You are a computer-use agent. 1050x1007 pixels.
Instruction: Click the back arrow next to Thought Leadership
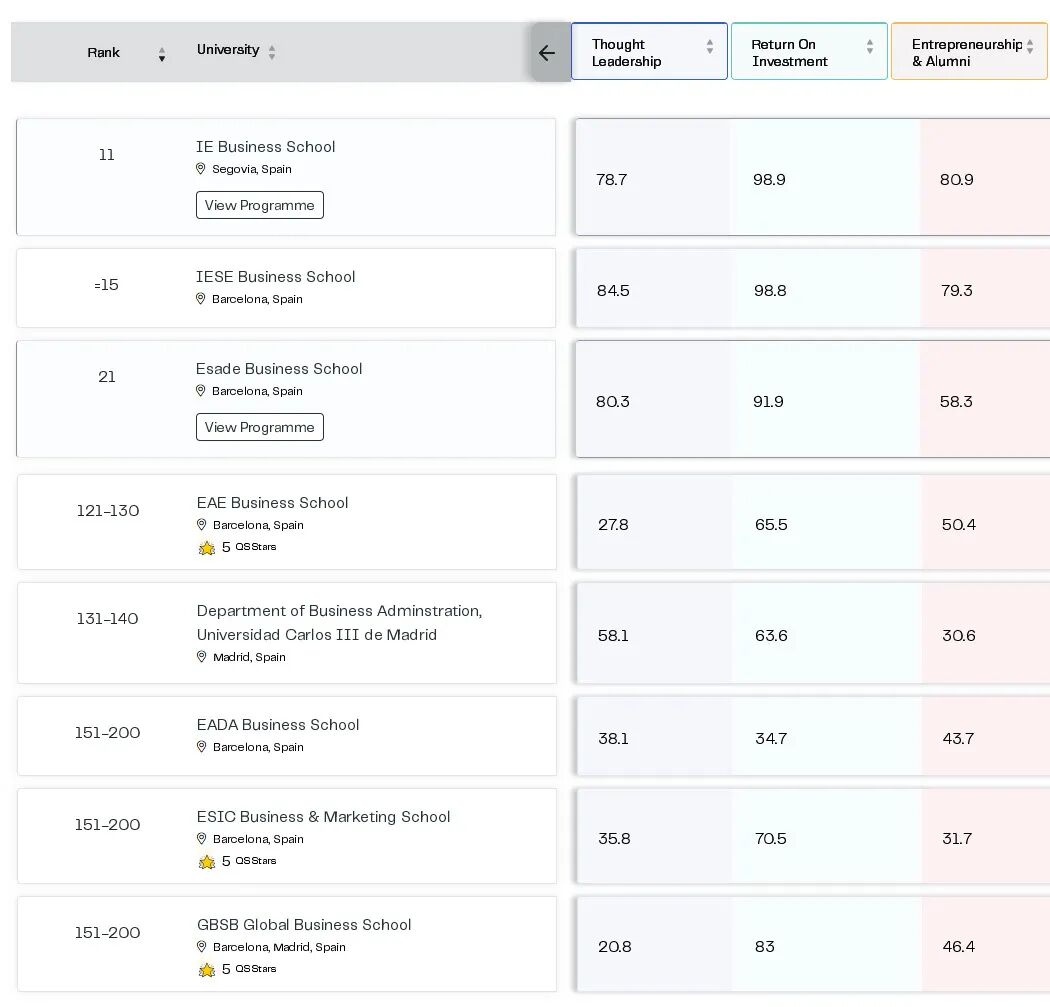(x=547, y=53)
